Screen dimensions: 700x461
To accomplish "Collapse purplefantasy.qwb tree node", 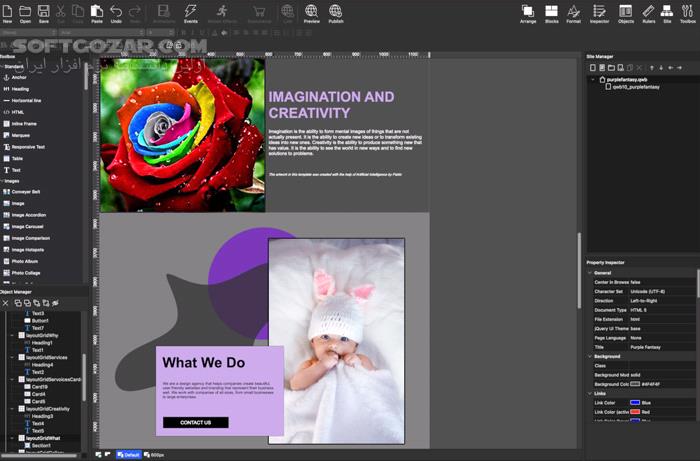I will tap(593, 80).
